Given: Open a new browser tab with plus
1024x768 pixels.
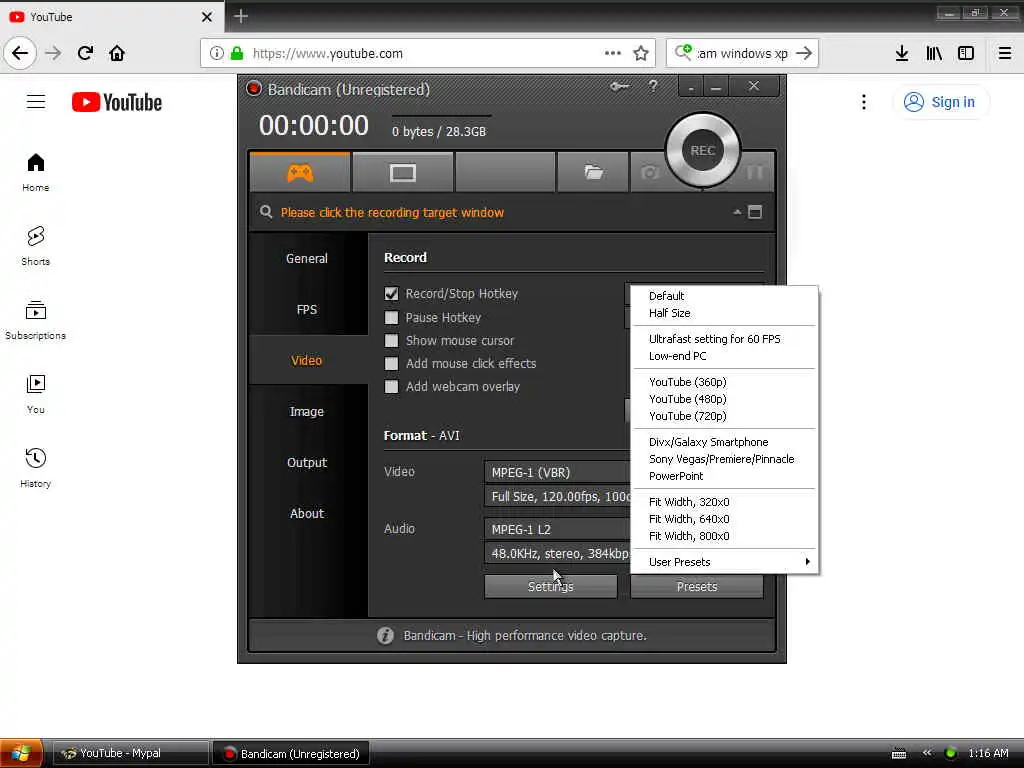Looking at the screenshot, I should (241, 16).
